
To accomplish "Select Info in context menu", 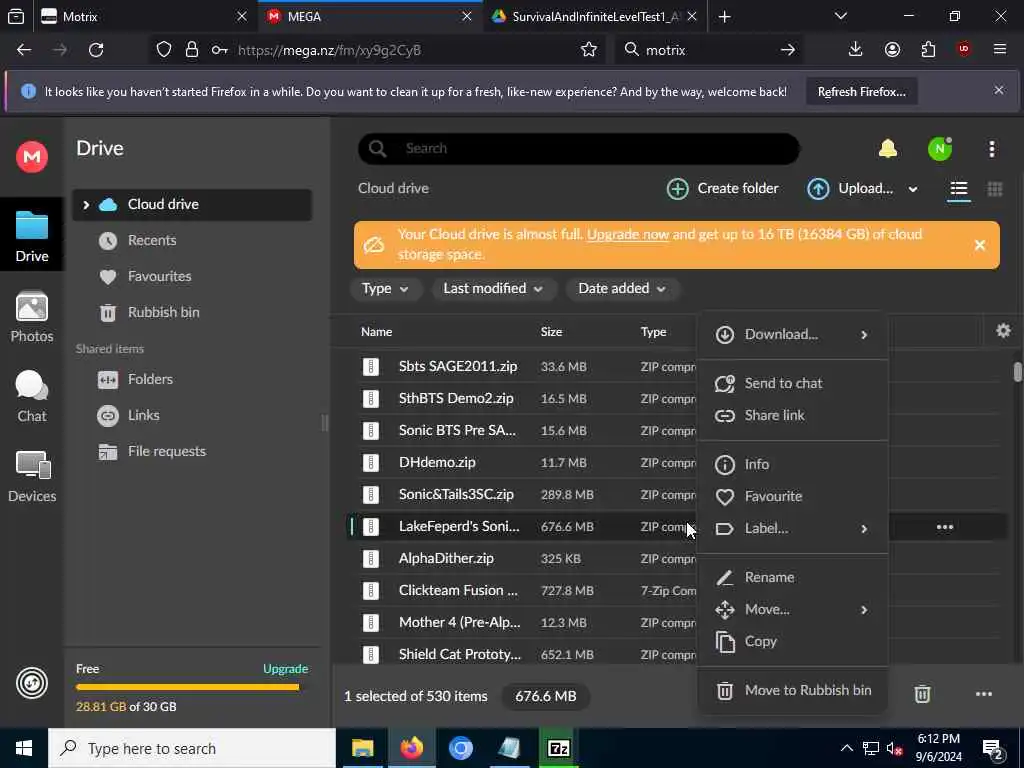I will point(792,464).
